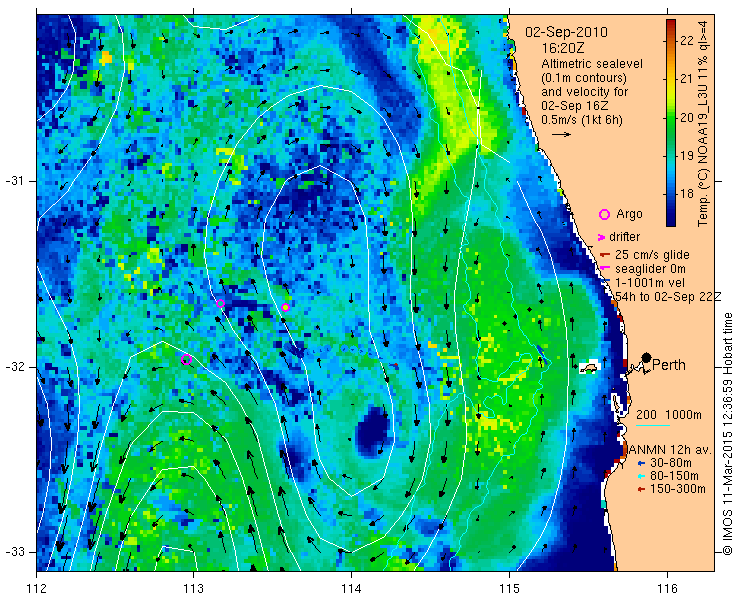
Task: Click the cyan 80-150m ANMN legend arrow
Action: [640, 476]
